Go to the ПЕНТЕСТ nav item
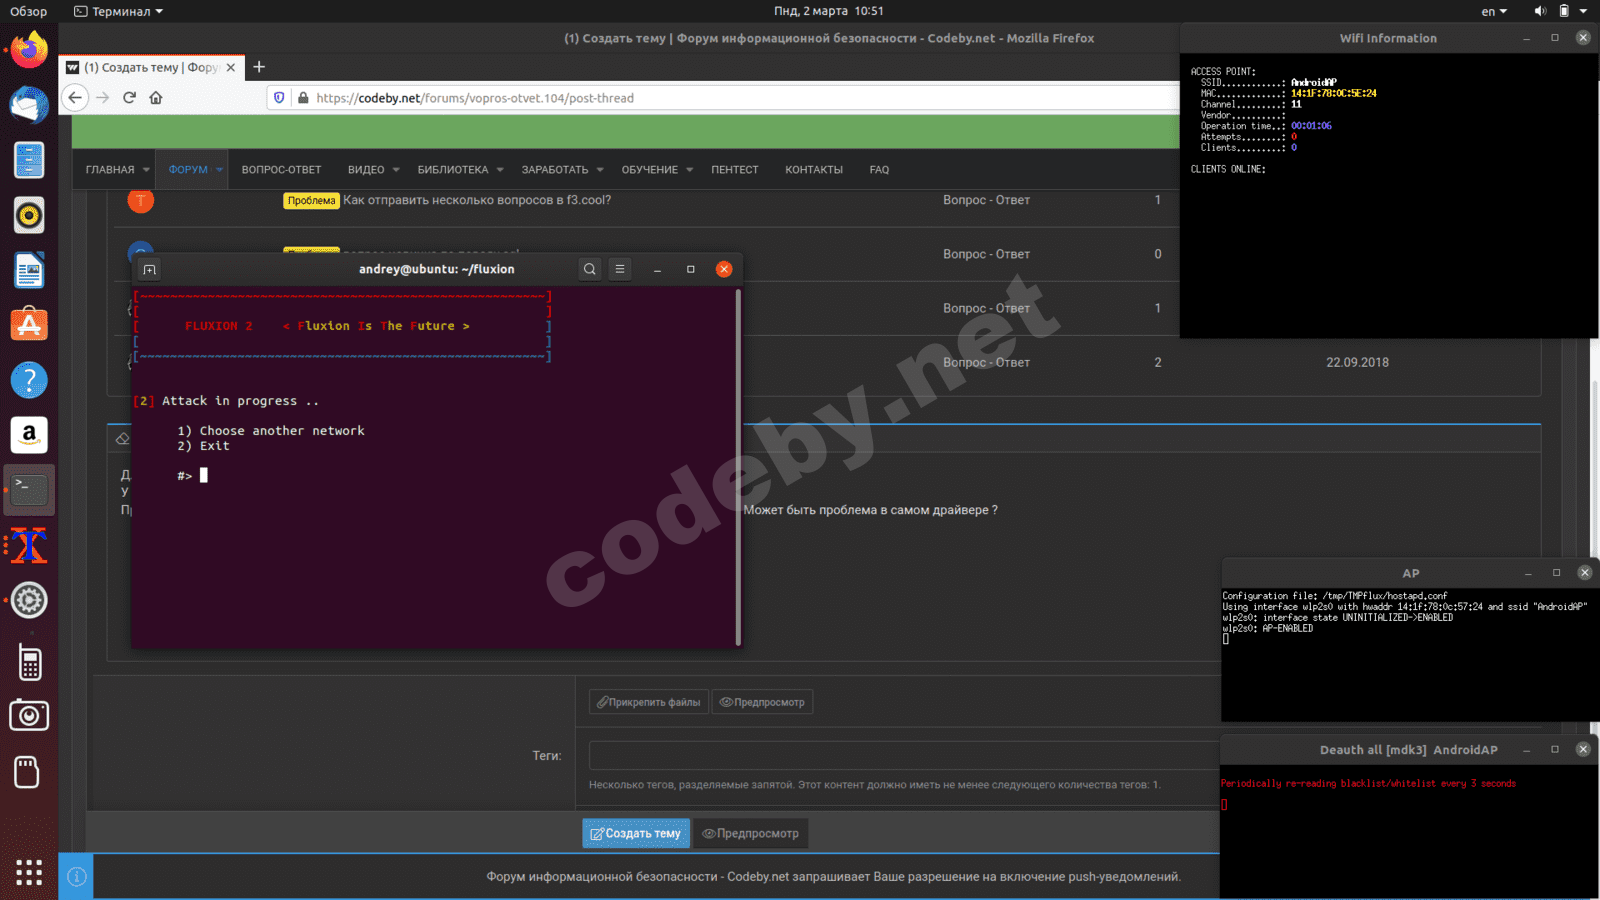The height and width of the screenshot is (900, 1600). coord(735,170)
